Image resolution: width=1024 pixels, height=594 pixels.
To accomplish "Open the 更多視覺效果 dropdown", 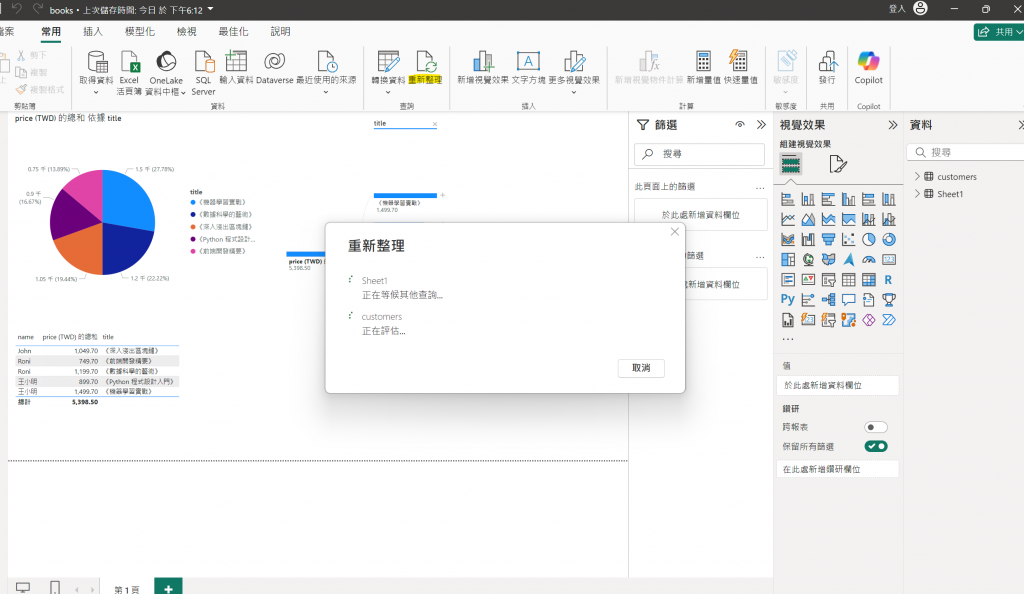I will (x=574, y=92).
